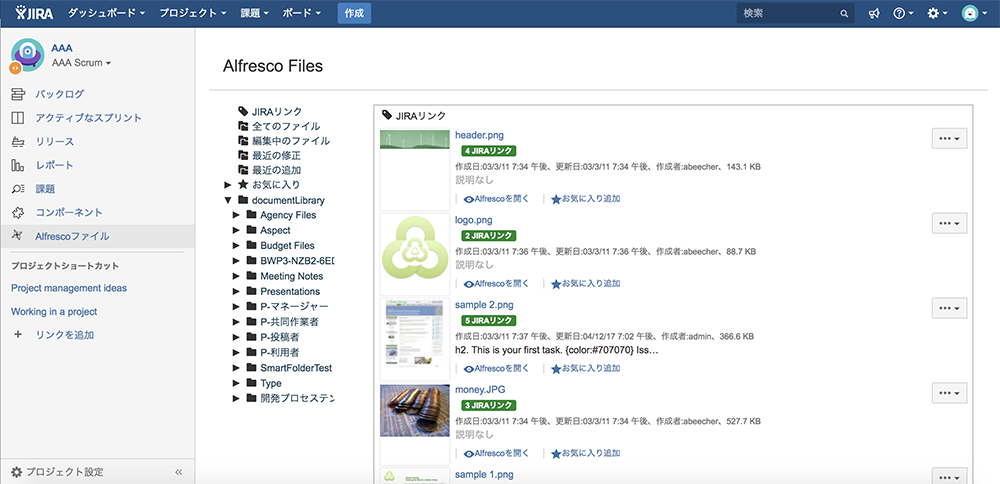Open the ダッシュボード menu
Screen dimensions: 1000x484
point(107,13)
